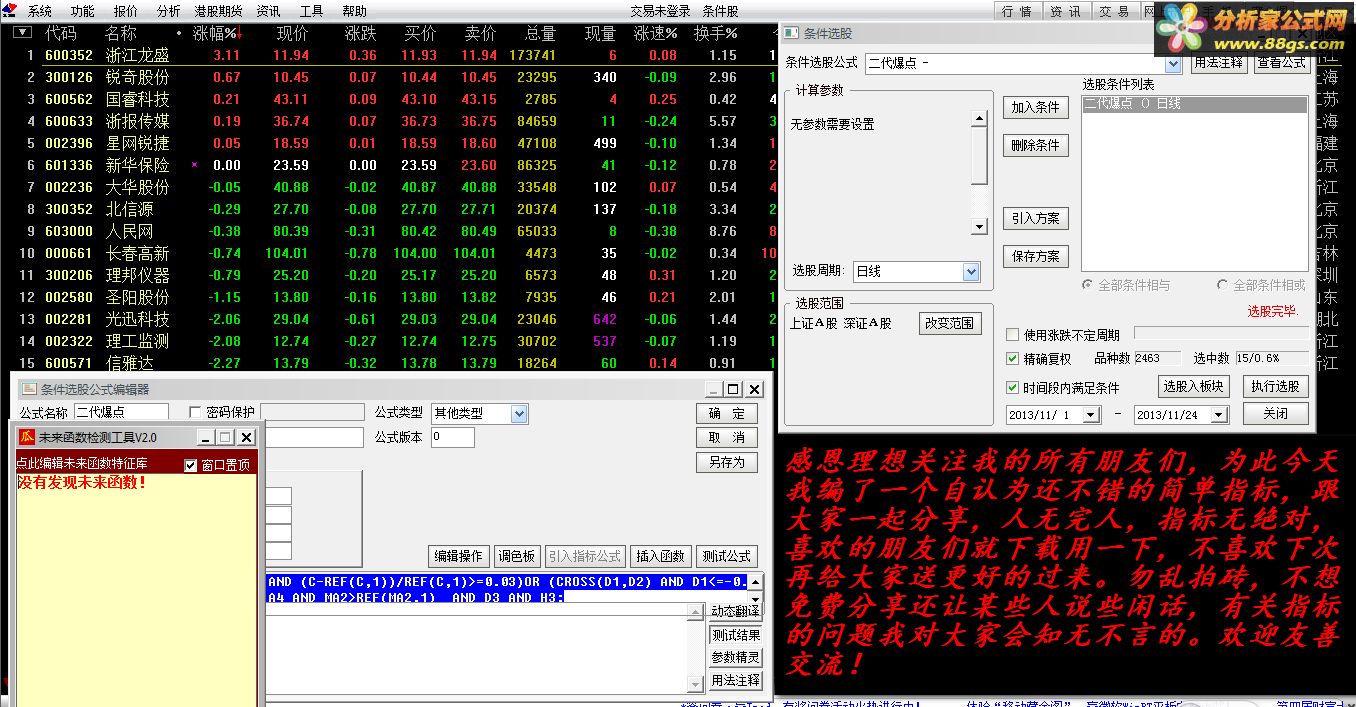Sort the stock list by 换手% column
This screenshot has width=1356, height=707.
(x=716, y=33)
